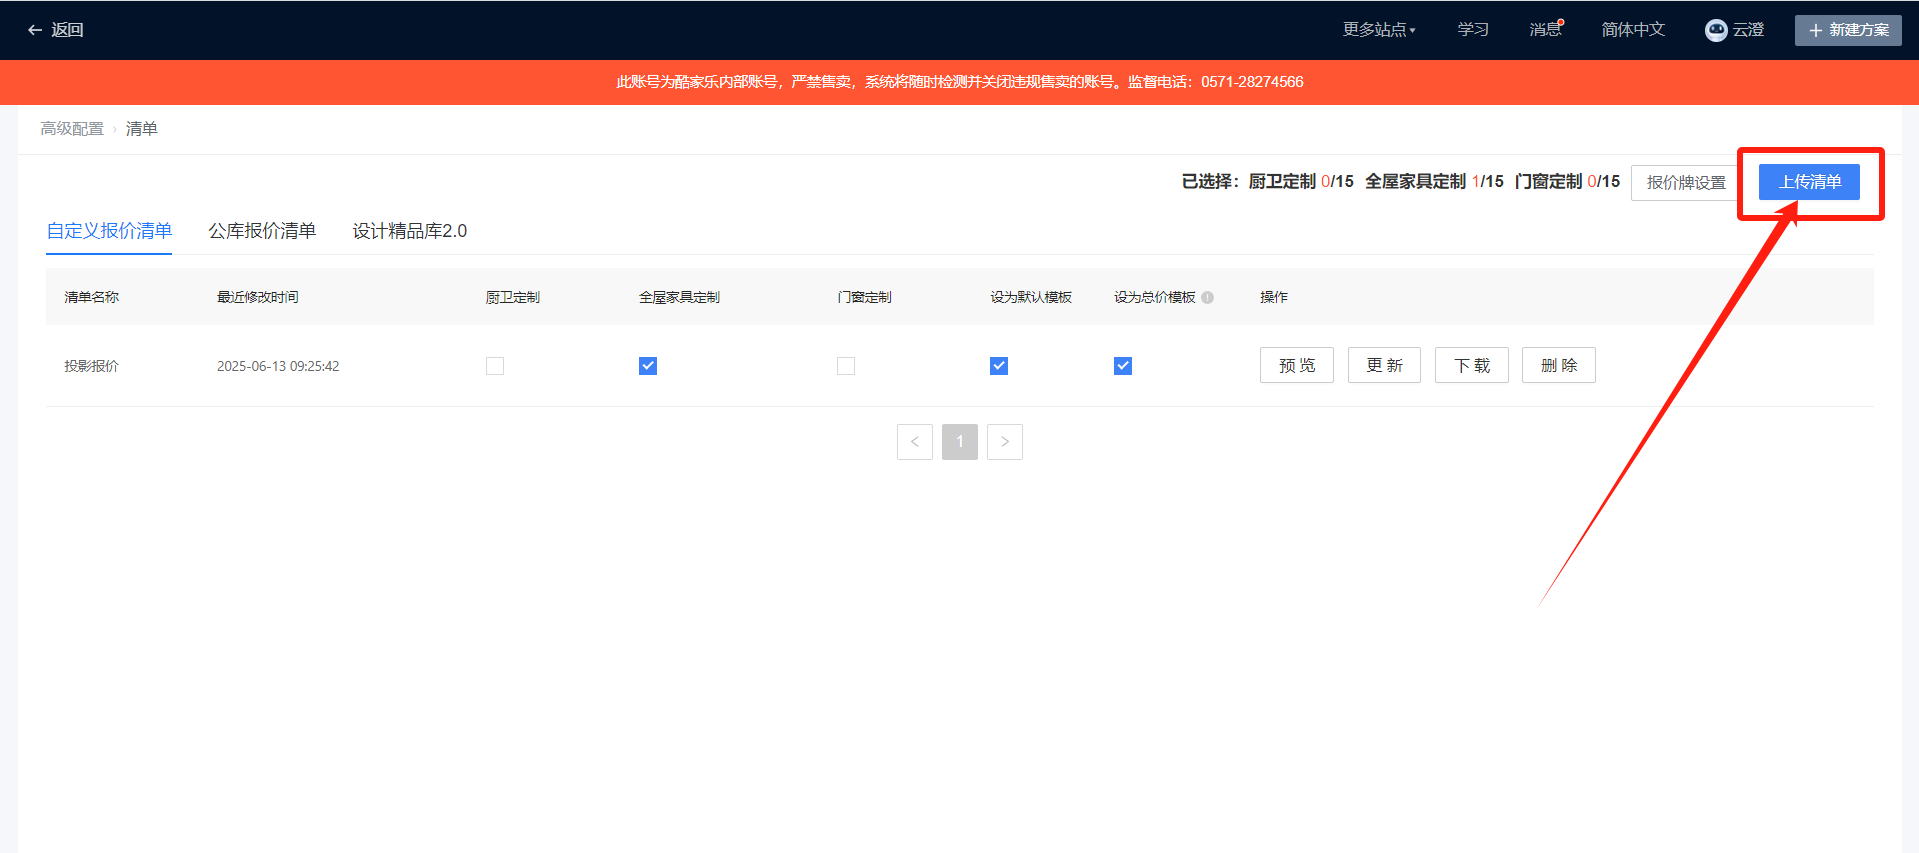1919x853 pixels.
Task: Preview 投影报价 with 预览 button
Action: (x=1296, y=366)
